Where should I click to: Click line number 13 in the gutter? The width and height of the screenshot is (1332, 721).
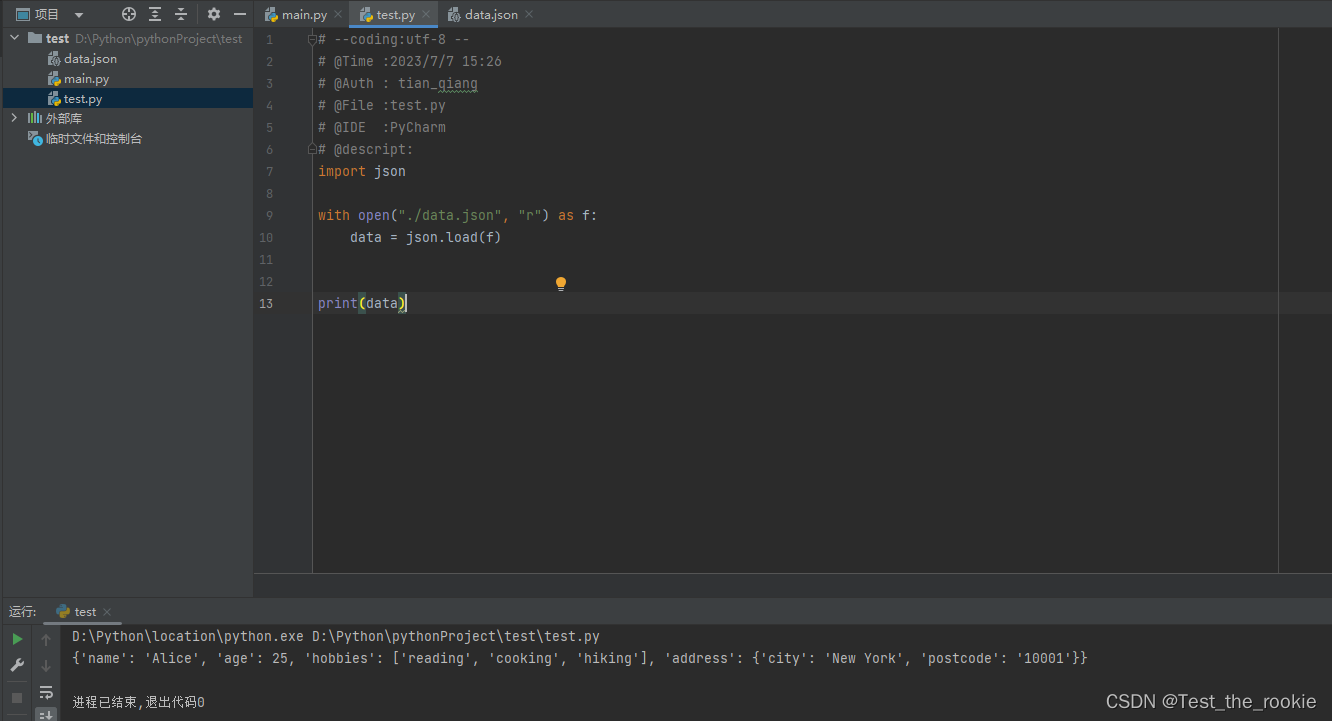[266, 303]
